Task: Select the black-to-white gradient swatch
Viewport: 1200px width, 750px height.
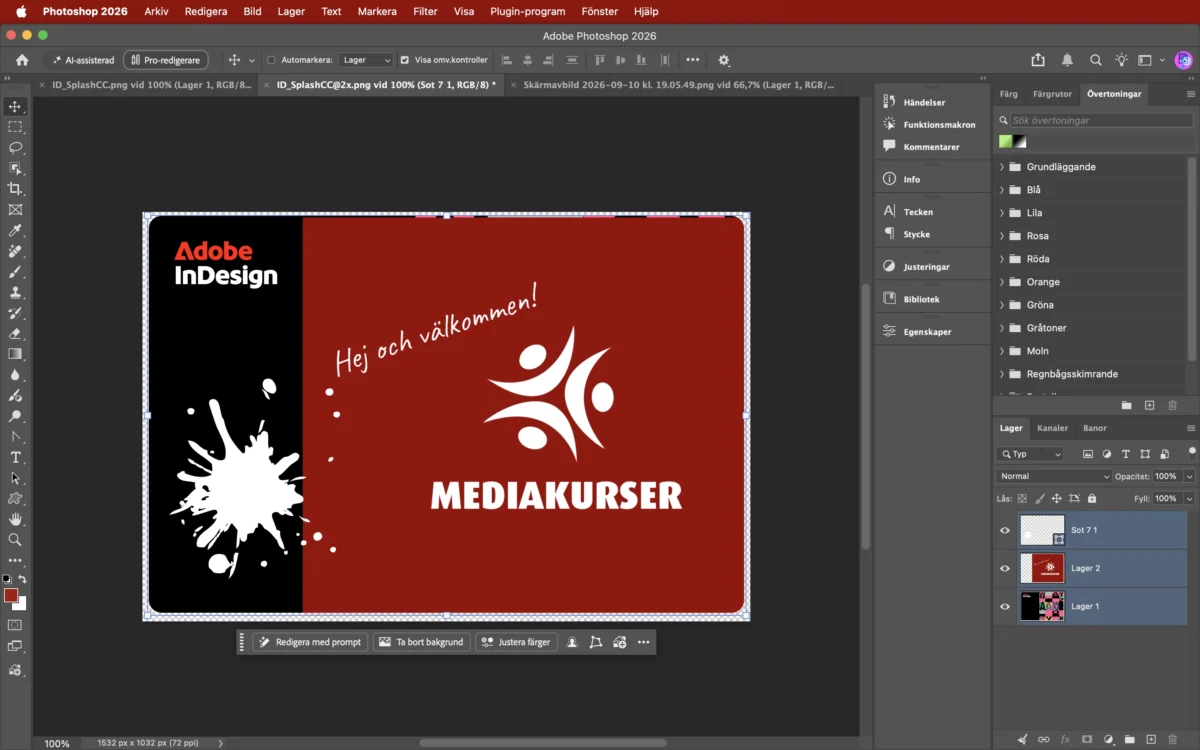Action: coord(1020,142)
